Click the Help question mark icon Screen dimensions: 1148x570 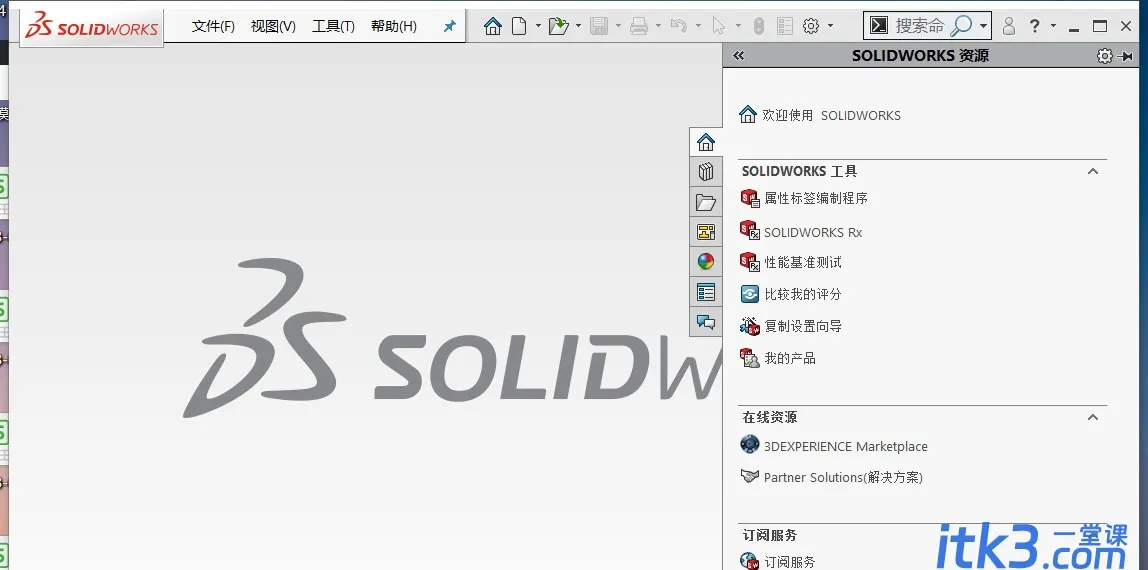(x=1035, y=26)
